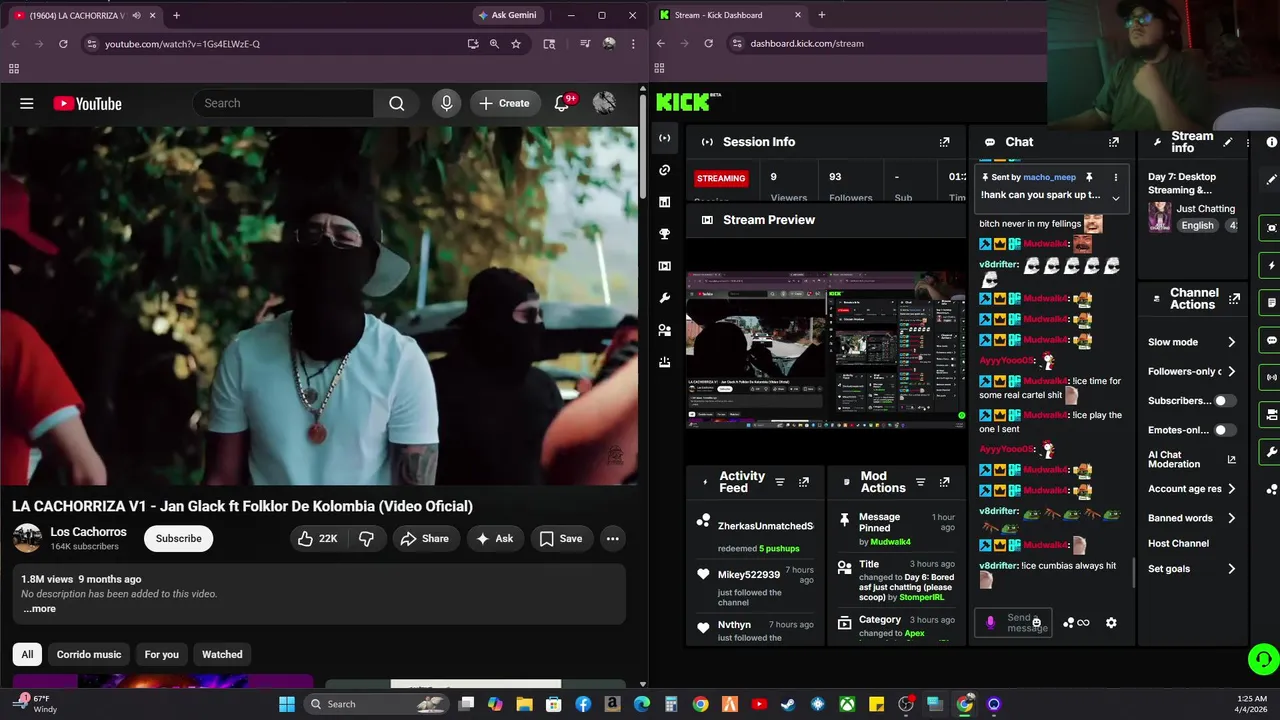The width and height of the screenshot is (1280, 720).
Task: Unpin the pinned chat message
Action: [x=1089, y=177]
